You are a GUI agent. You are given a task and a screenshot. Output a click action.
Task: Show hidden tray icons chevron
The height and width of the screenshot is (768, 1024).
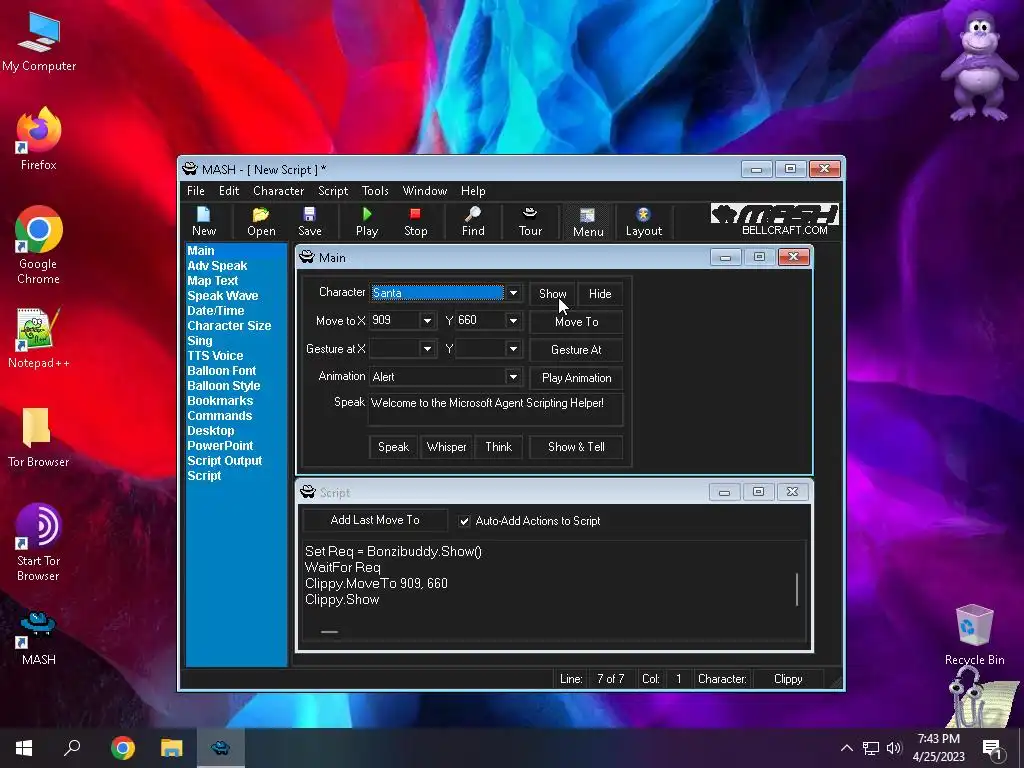pos(846,748)
